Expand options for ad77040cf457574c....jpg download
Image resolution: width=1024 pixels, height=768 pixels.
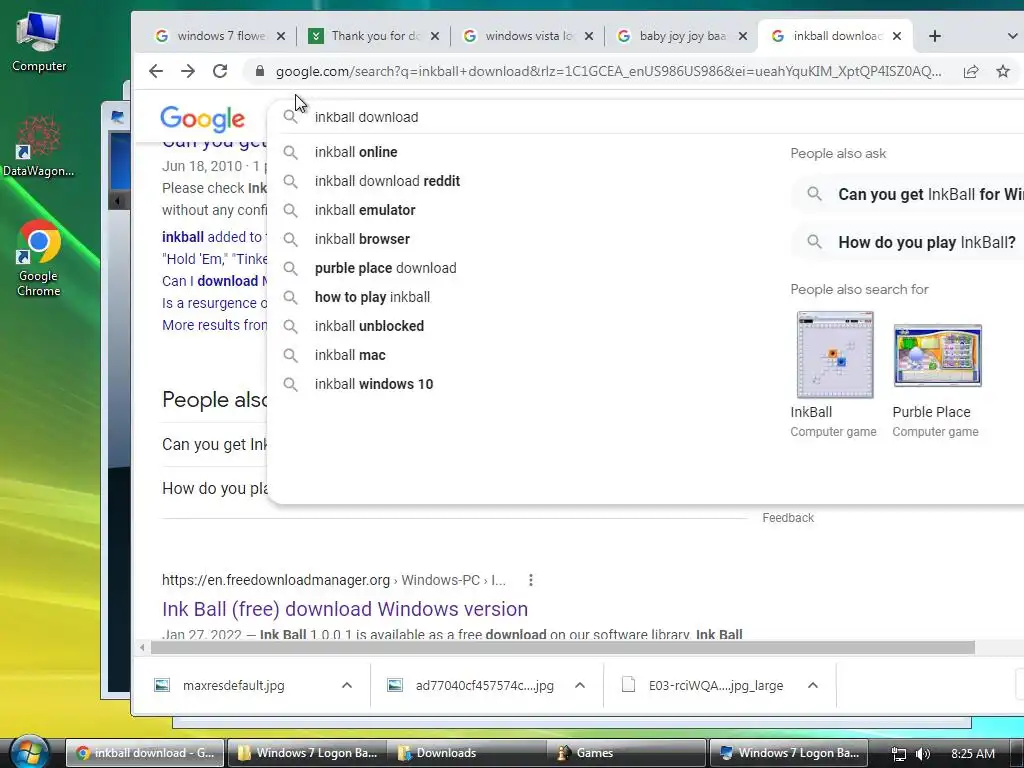[x=580, y=685]
